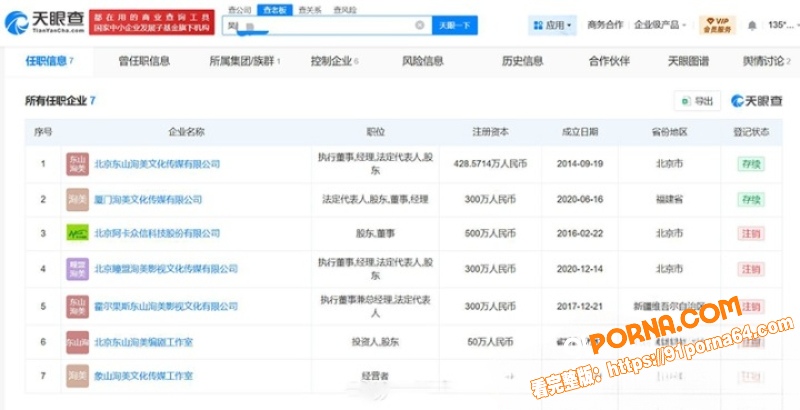Click the 50万人民币 capital cell
The height and width of the screenshot is (410, 800).
pyautogui.click(x=490, y=342)
